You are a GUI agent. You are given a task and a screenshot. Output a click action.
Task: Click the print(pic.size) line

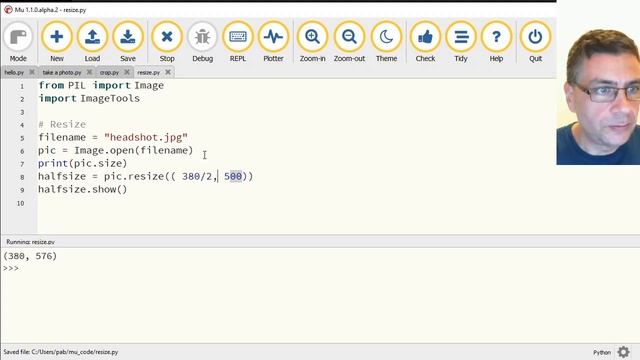click(x=82, y=163)
